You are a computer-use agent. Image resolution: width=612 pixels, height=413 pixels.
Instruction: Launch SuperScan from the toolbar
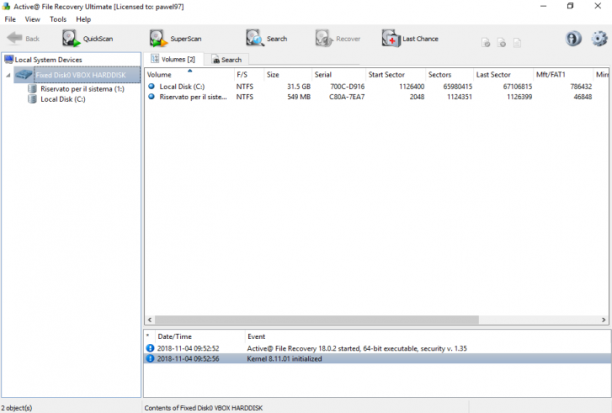[x=176, y=38]
